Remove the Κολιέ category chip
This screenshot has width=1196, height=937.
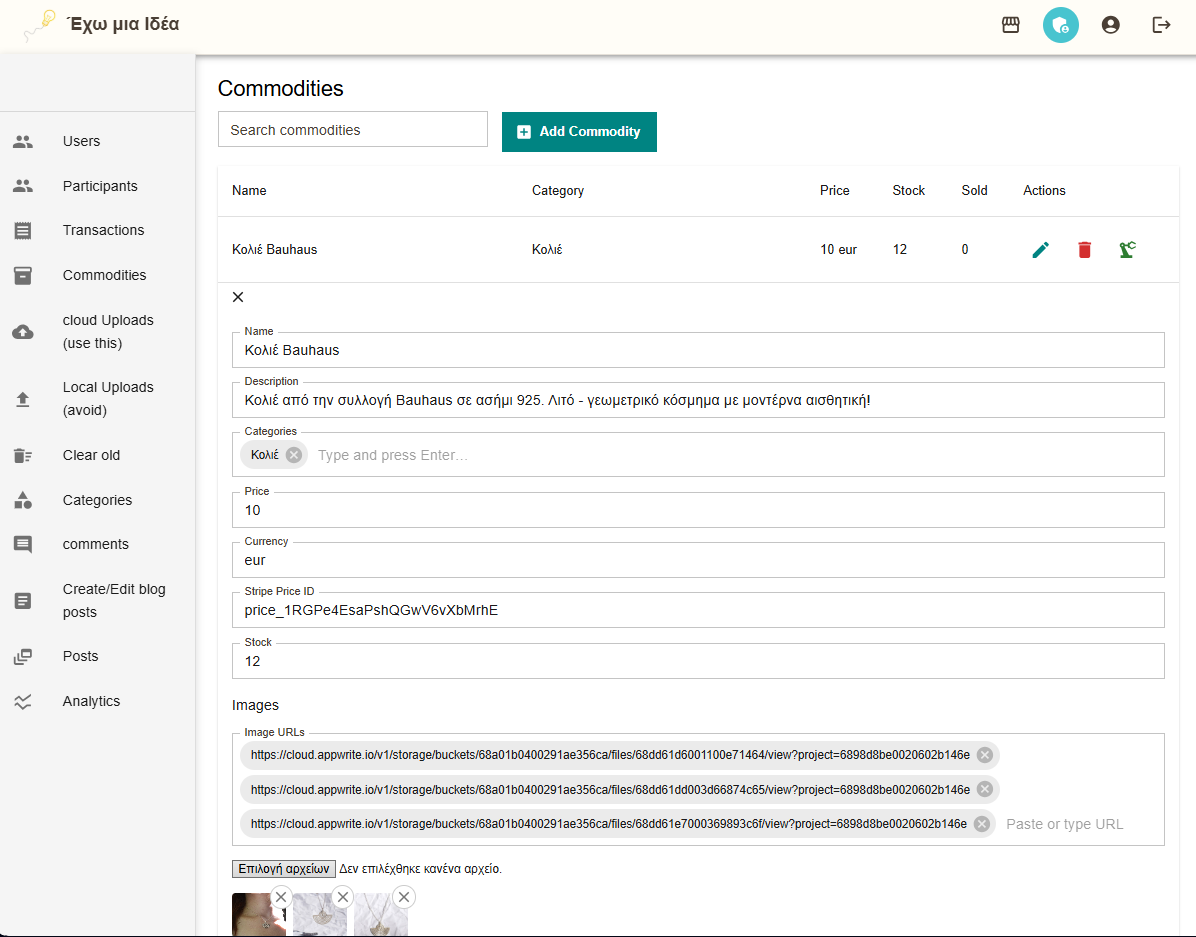point(293,455)
